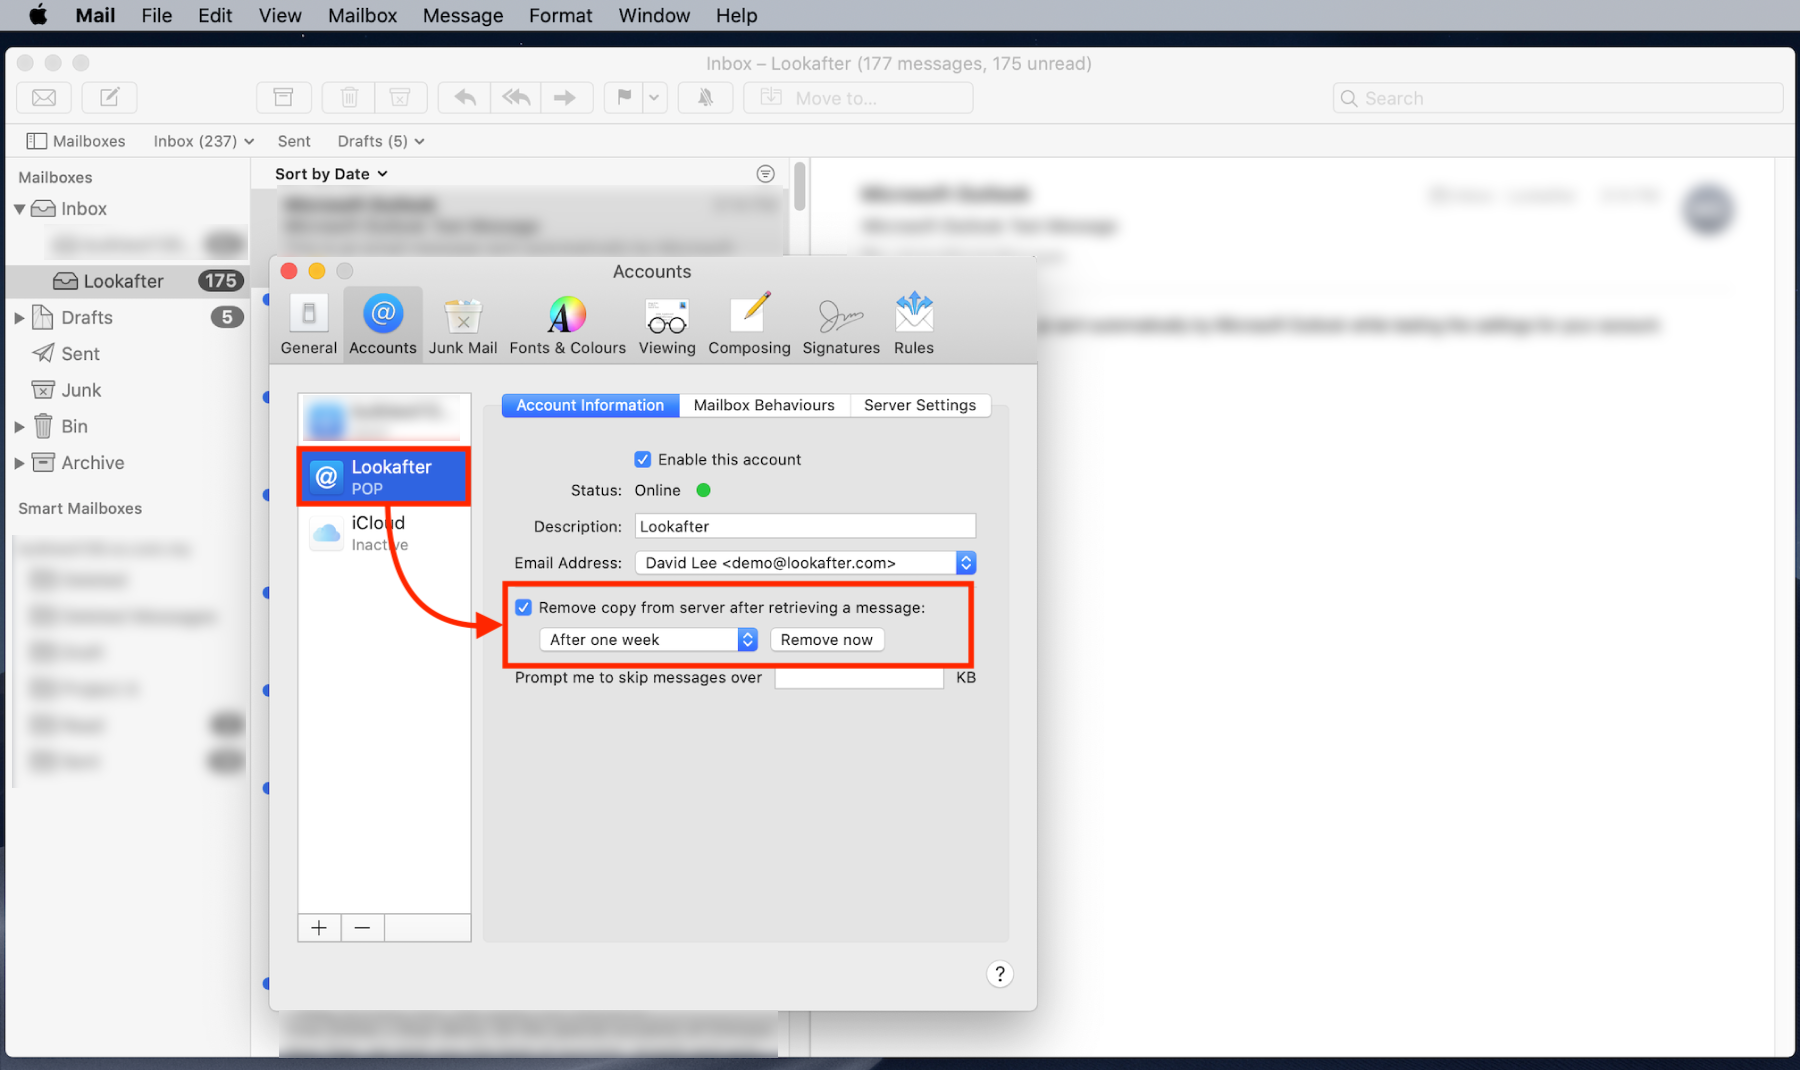Add a new account with plus button
This screenshot has height=1070, width=1800.
[319, 928]
